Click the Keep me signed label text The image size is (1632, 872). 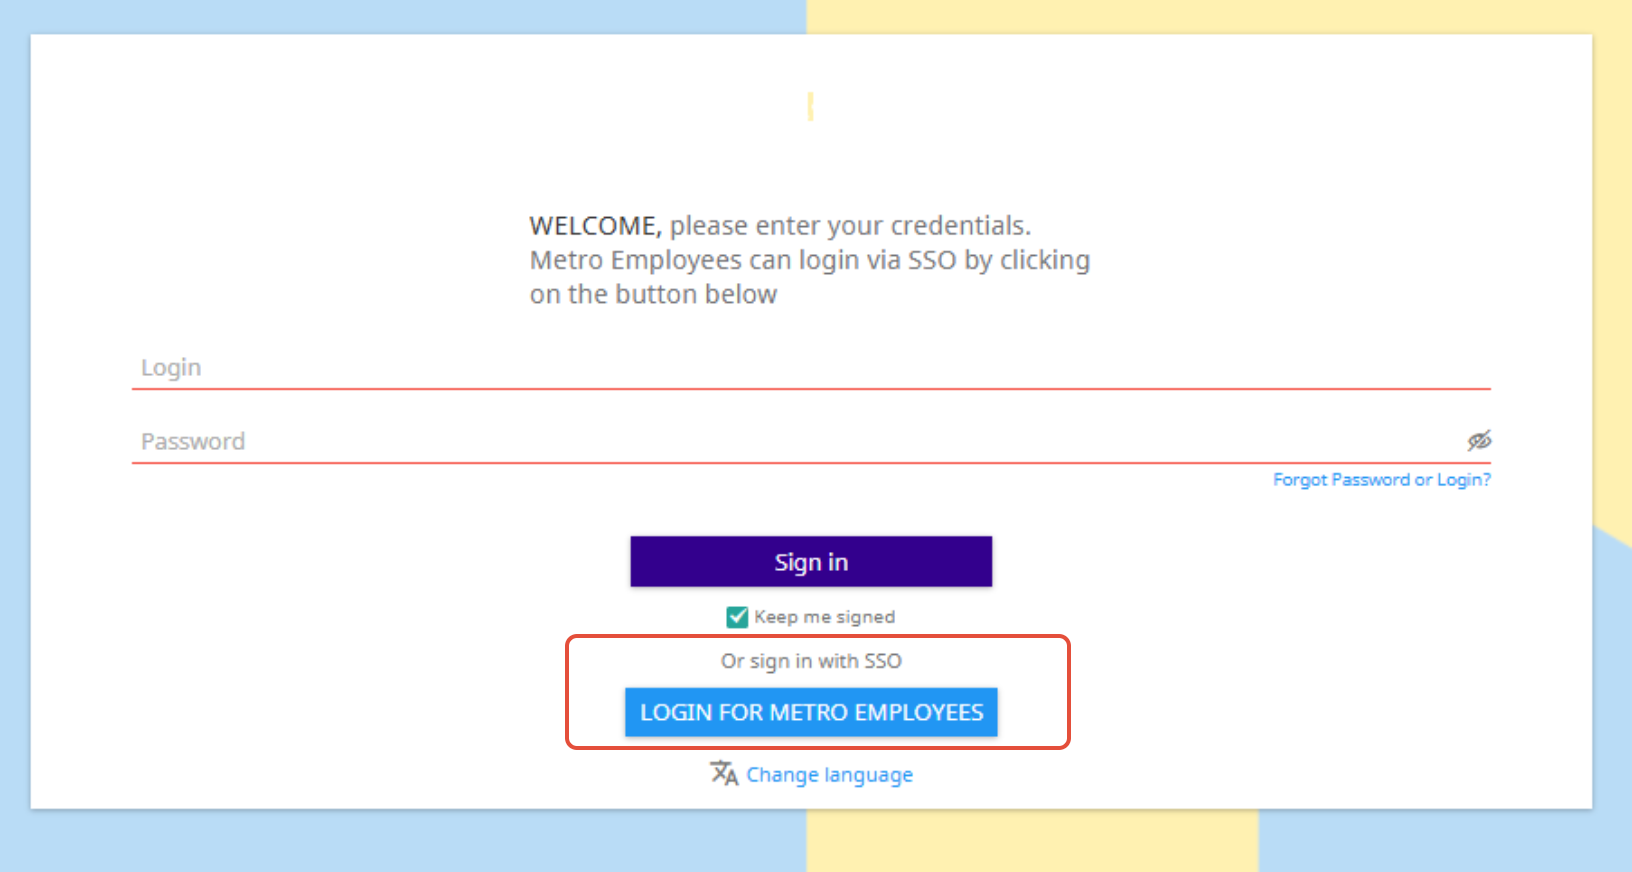(824, 617)
